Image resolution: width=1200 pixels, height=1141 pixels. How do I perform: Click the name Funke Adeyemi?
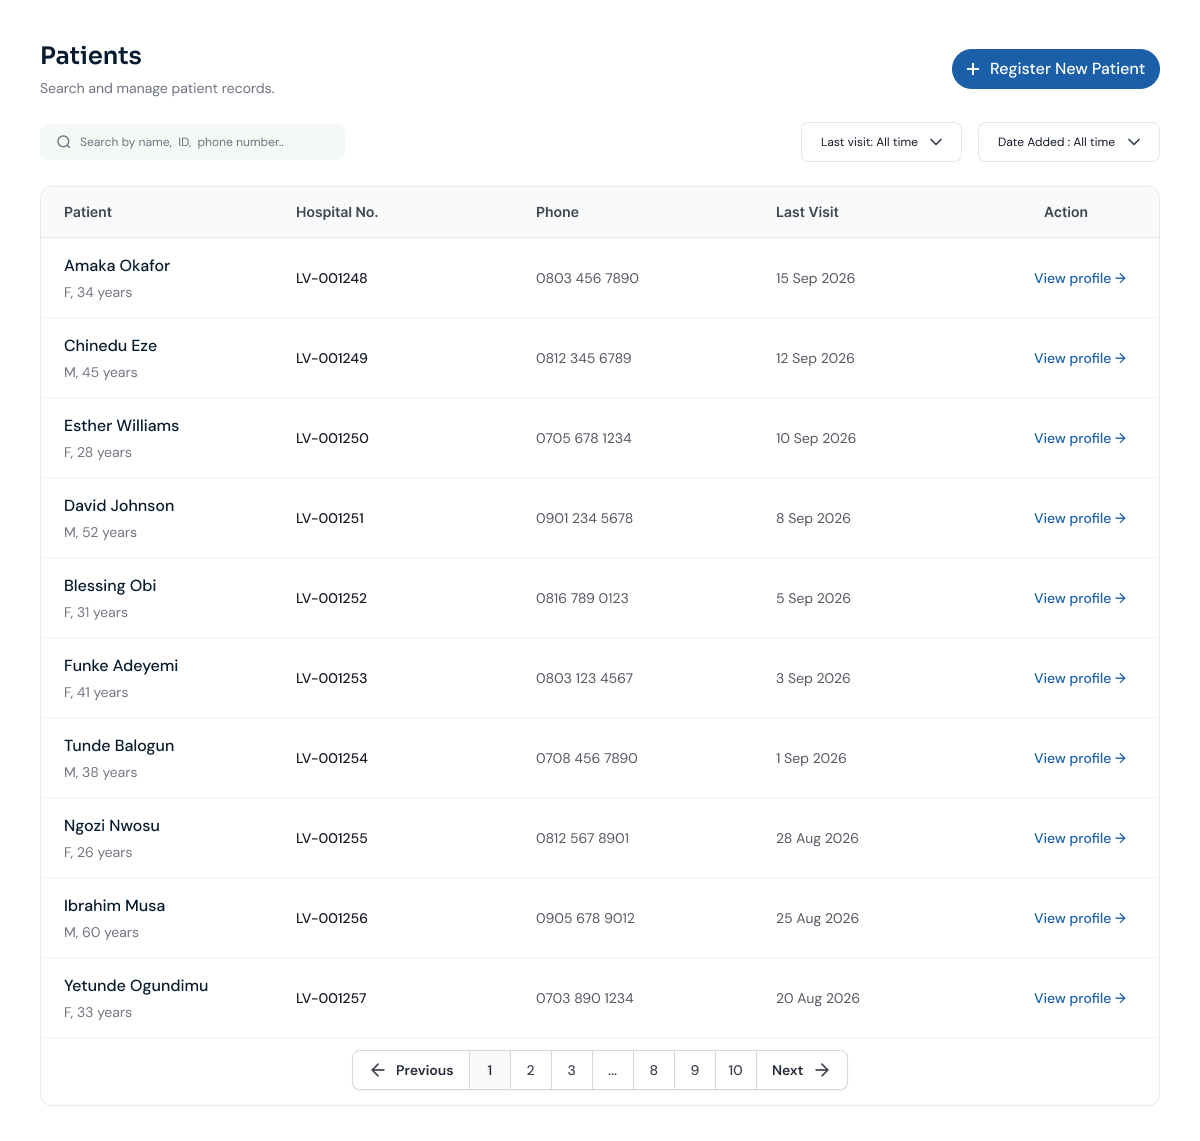[x=121, y=665]
